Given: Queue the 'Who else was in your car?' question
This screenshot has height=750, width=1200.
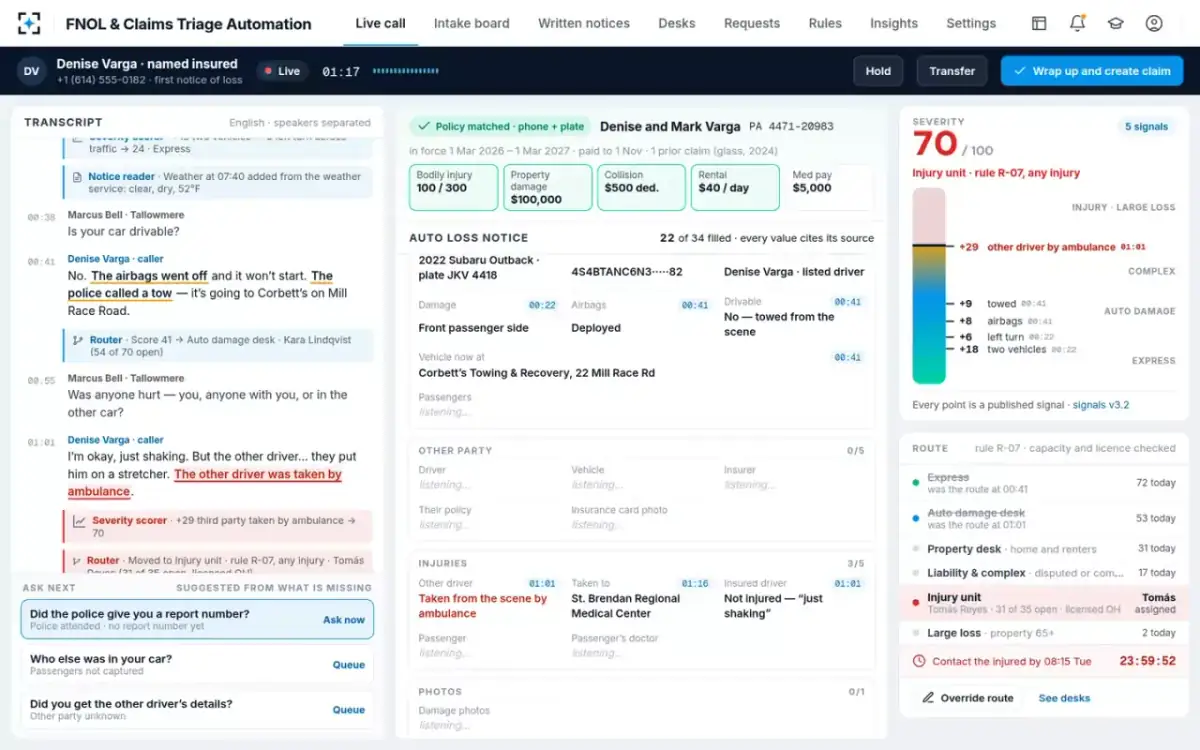Looking at the screenshot, I should [349, 665].
